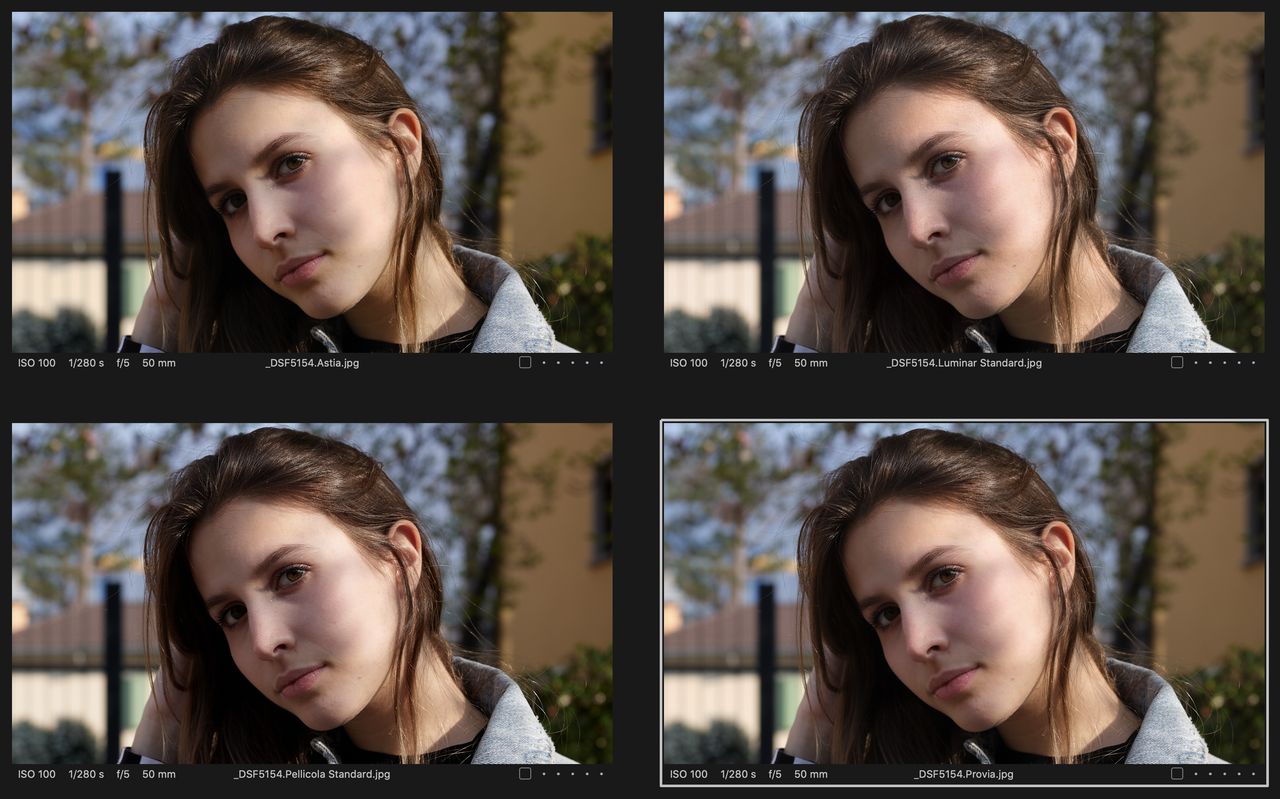Set five-star rating dot on Luminar Standard image

tap(1253, 363)
